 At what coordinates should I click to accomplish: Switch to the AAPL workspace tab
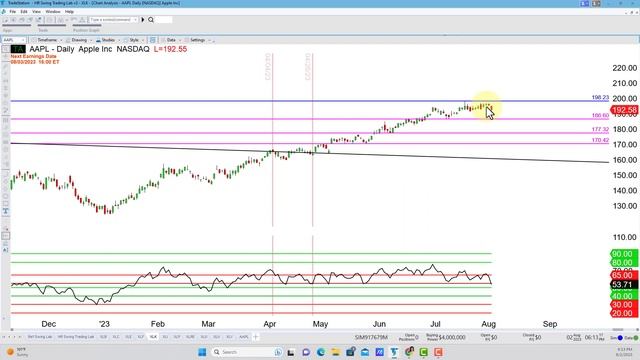(244, 337)
